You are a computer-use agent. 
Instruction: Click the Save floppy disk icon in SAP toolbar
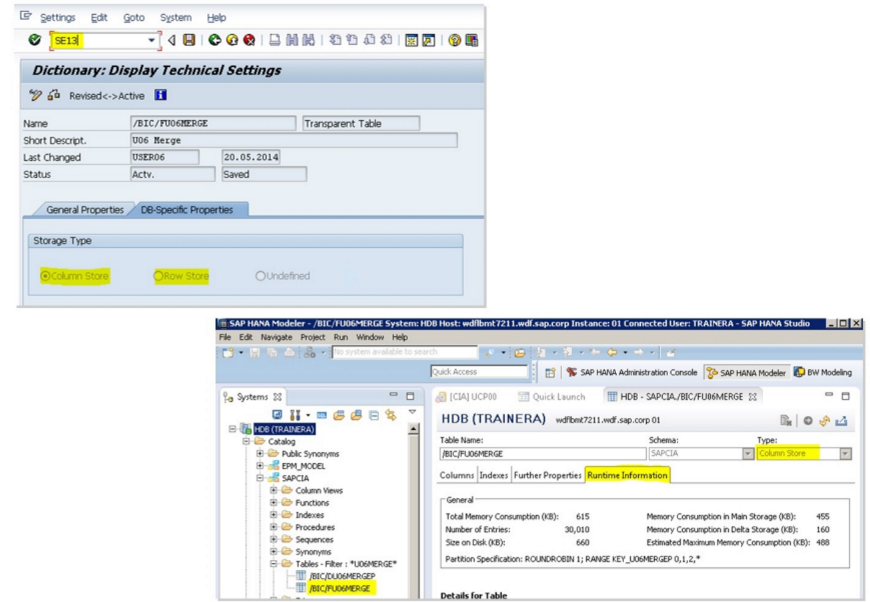click(x=189, y=40)
